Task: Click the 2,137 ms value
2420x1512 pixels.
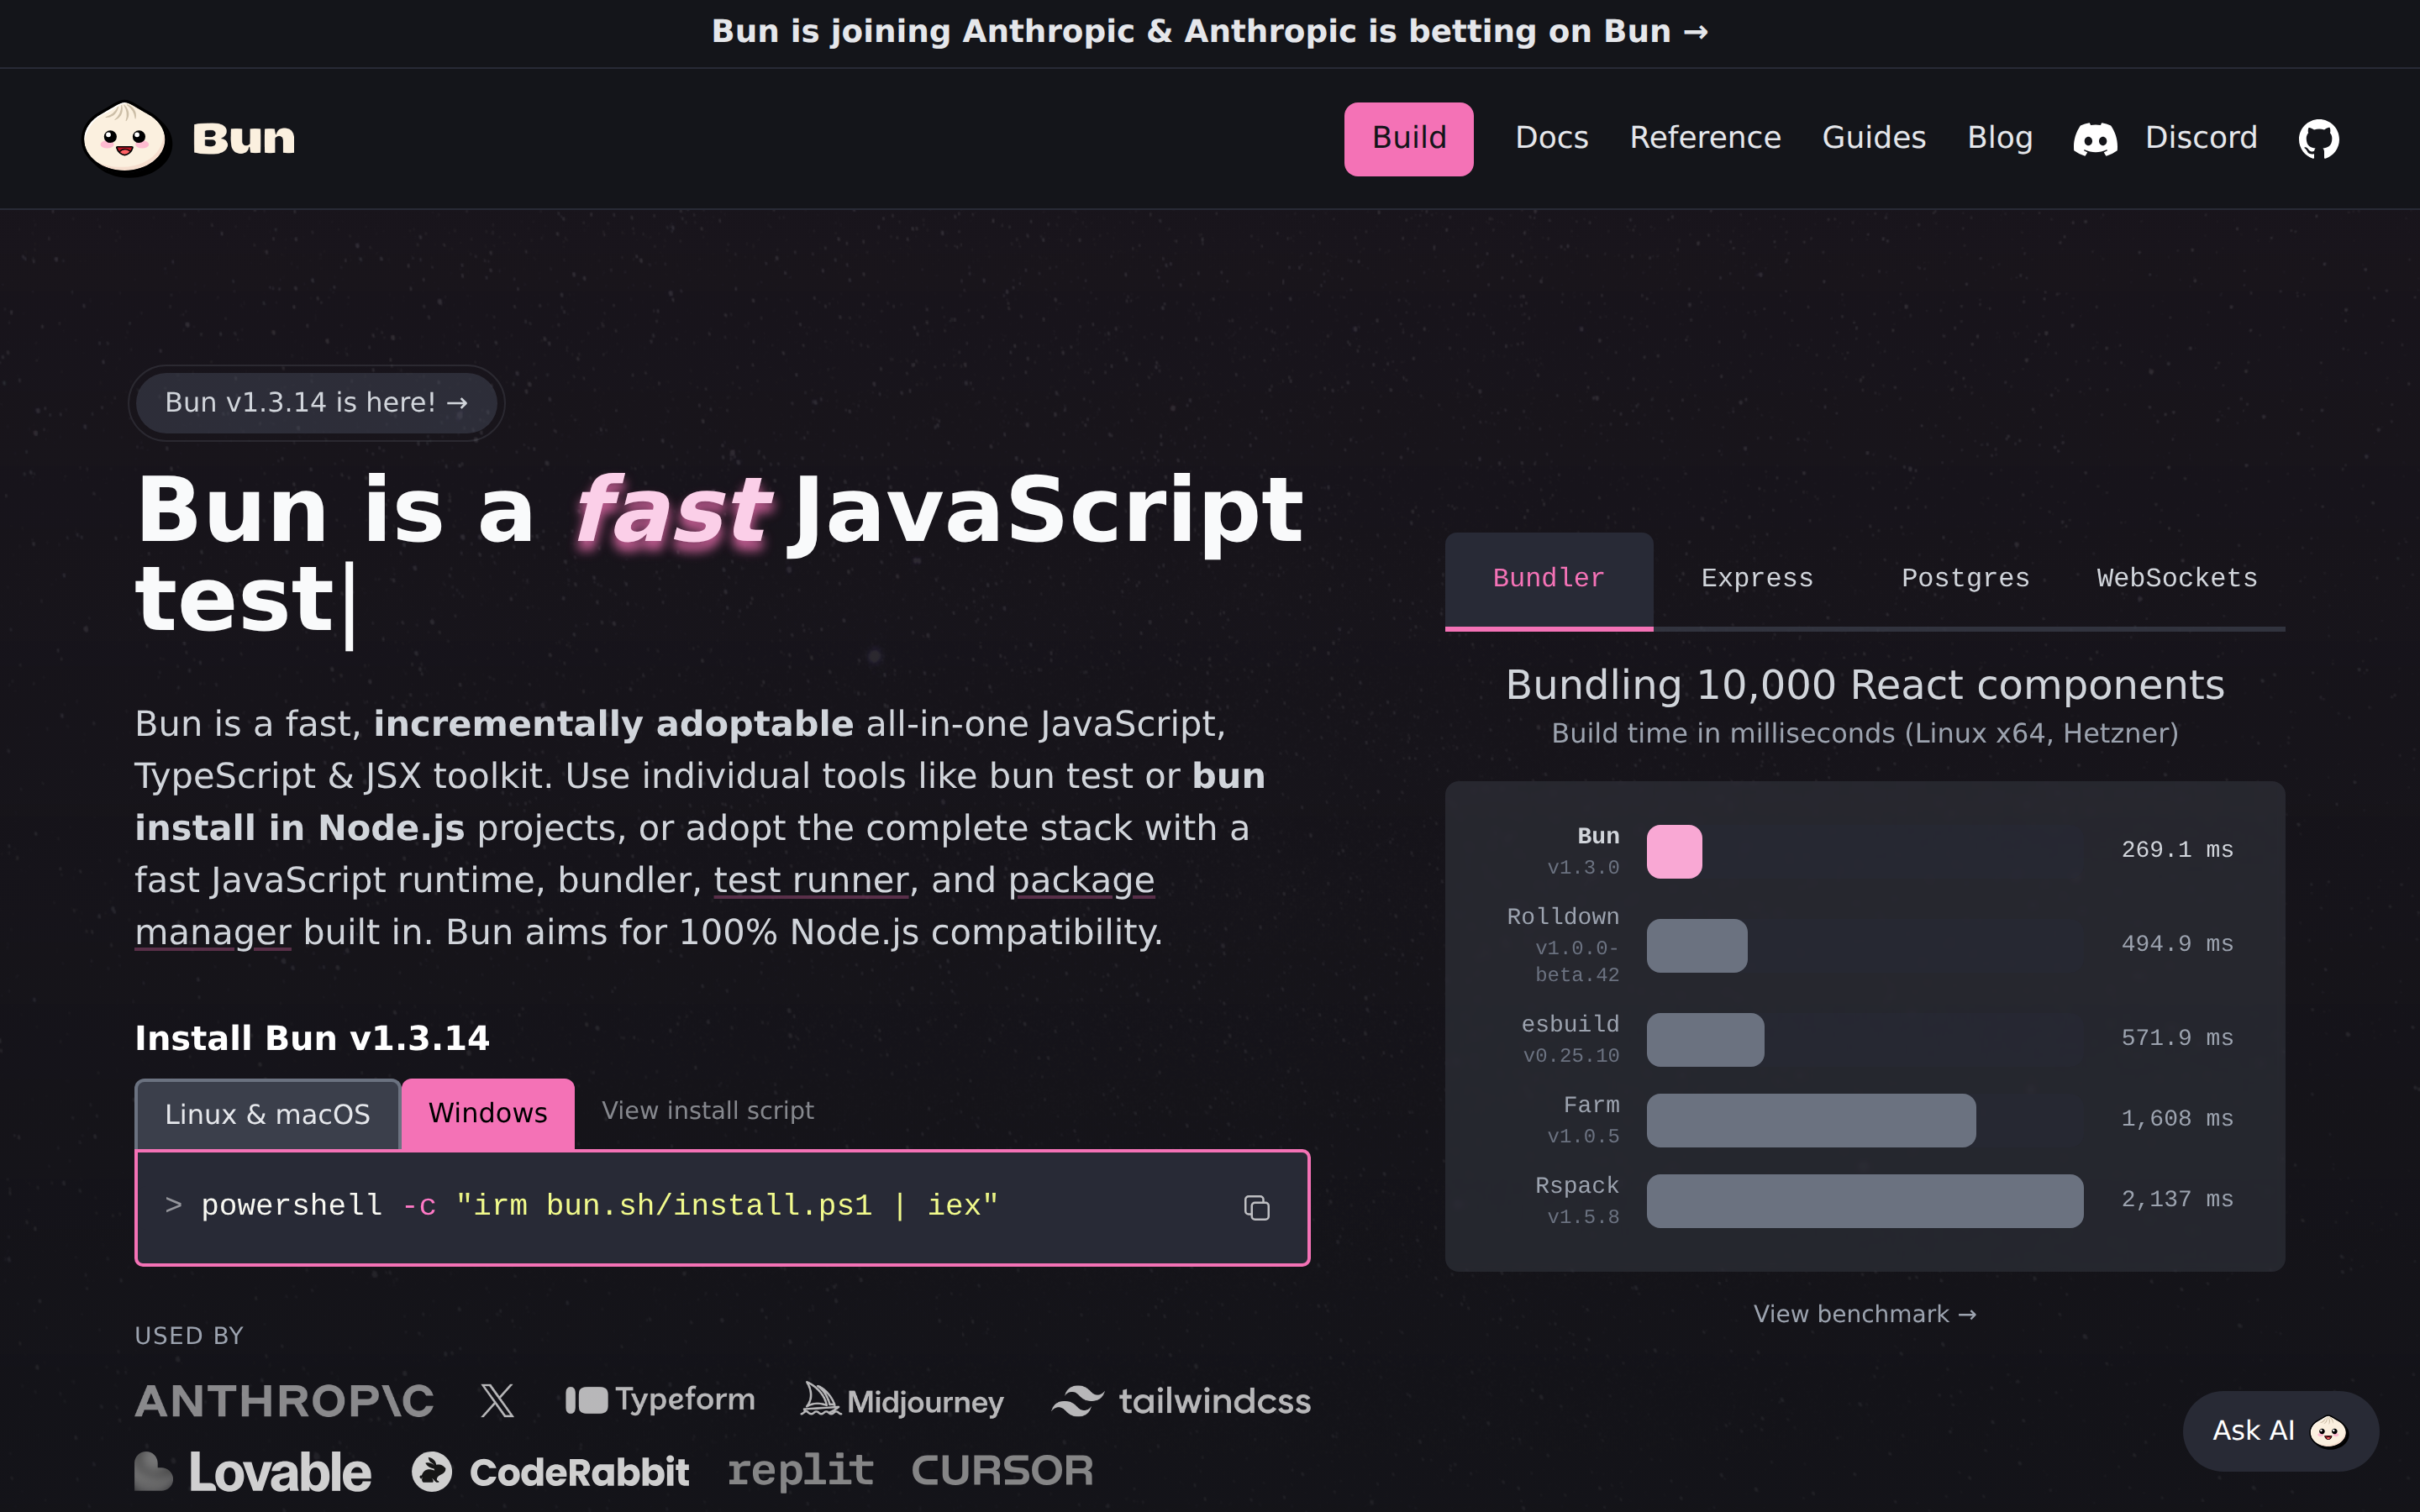Action: point(2177,1200)
